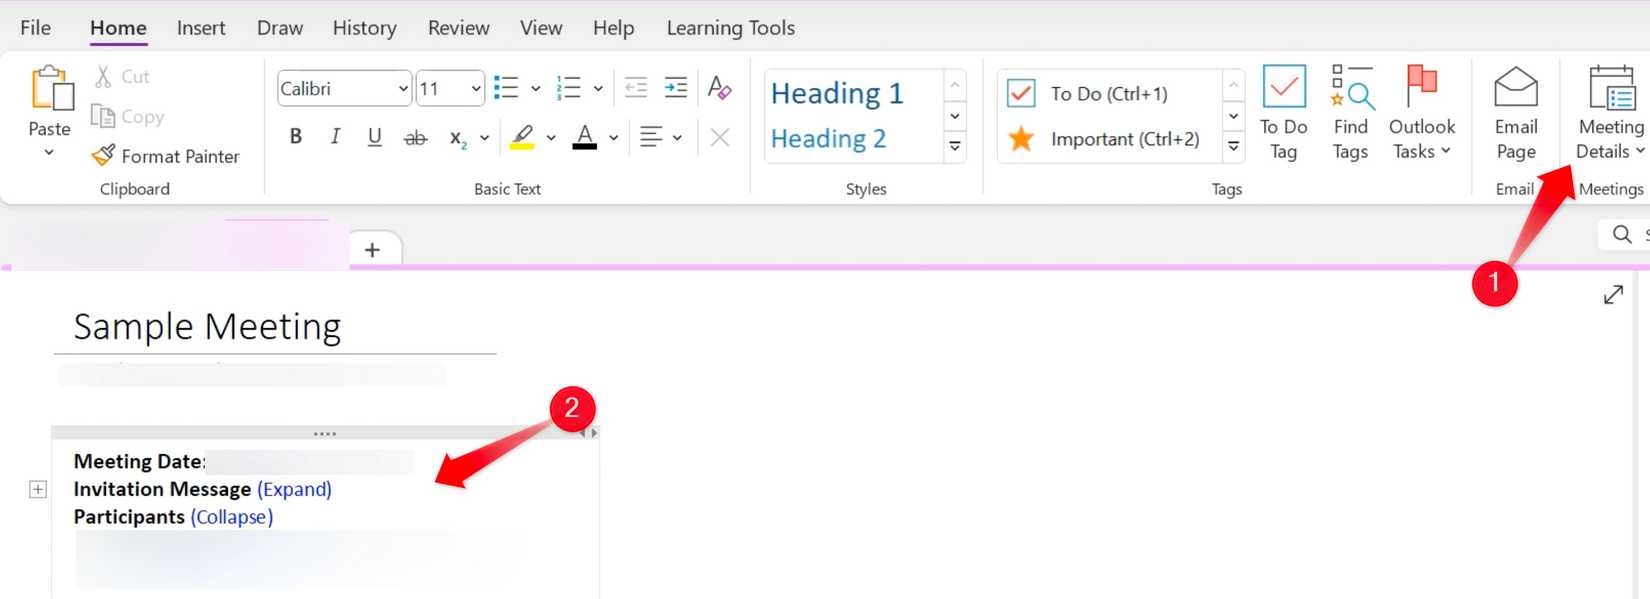This screenshot has height=599, width=1650.
Task: Select the Home ribbon tab
Action: (x=118, y=28)
